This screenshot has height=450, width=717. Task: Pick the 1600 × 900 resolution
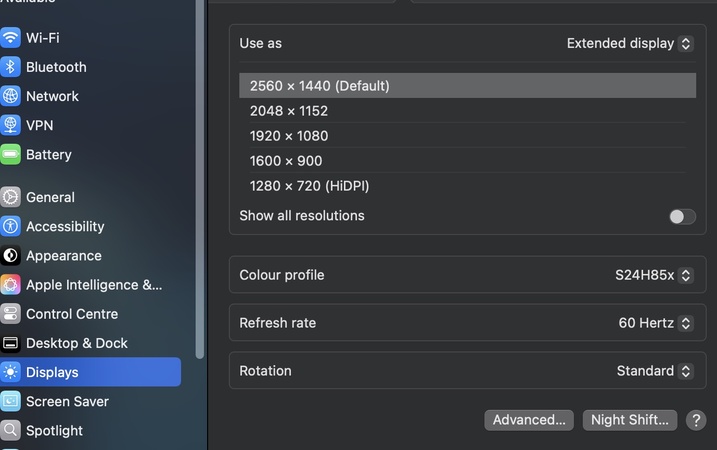tap(467, 161)
